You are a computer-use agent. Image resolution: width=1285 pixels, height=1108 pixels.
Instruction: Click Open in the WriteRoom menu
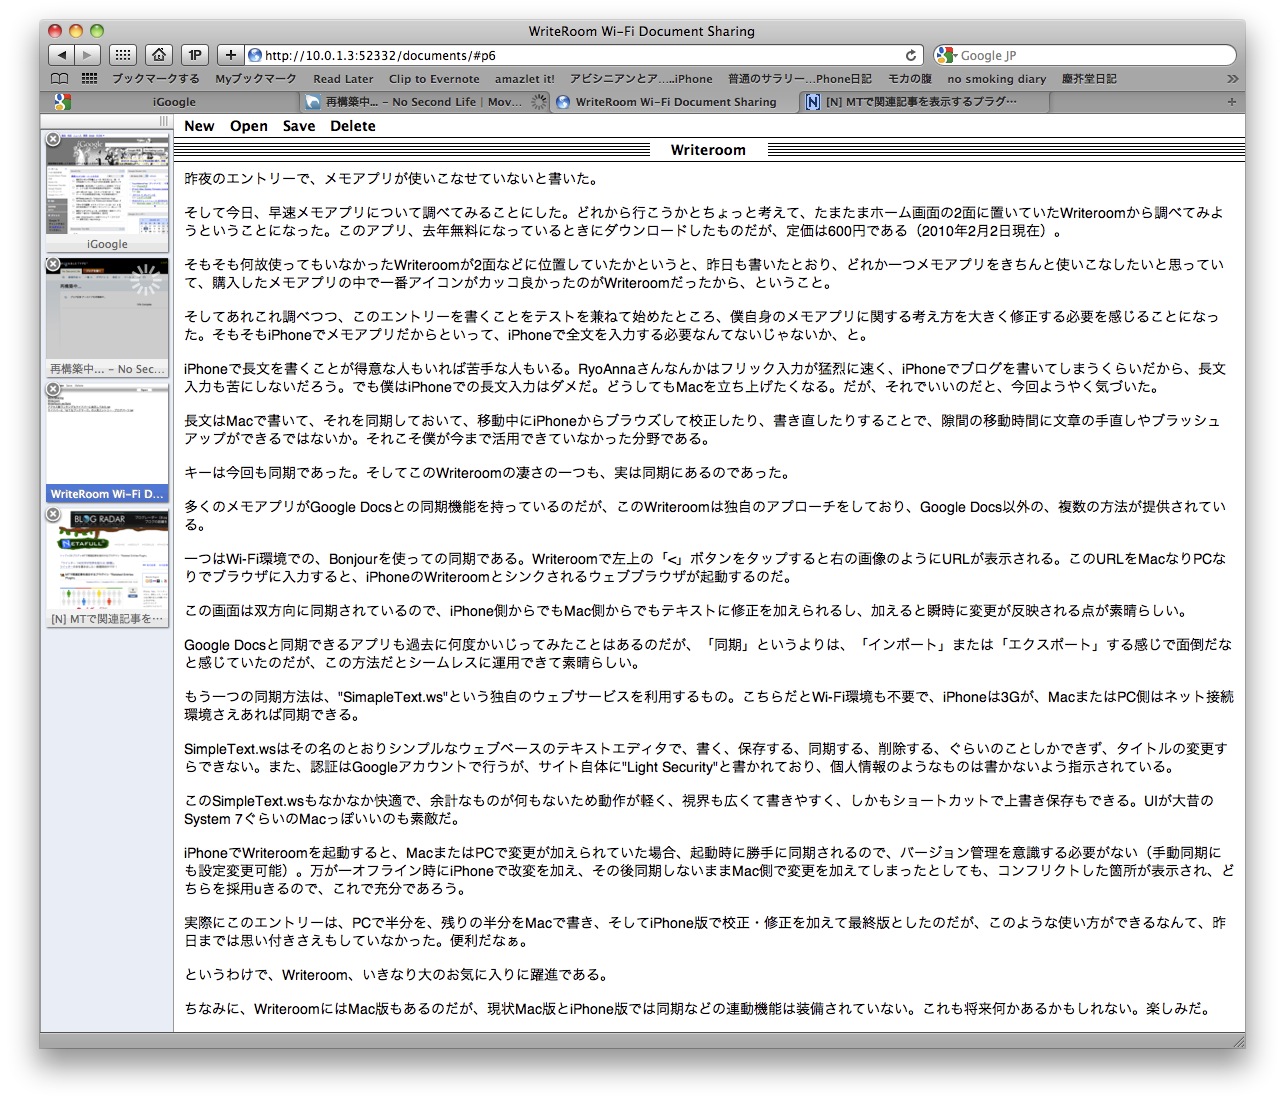(x=249, y=126)
